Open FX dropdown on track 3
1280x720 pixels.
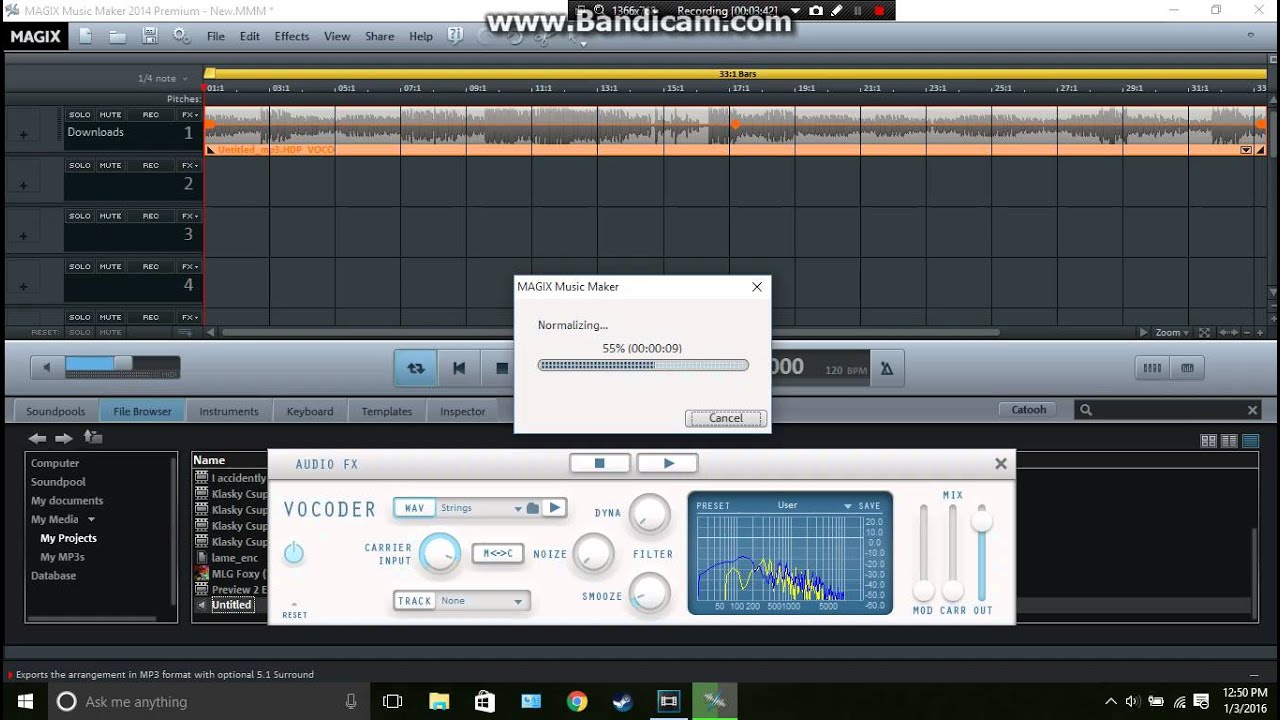coord(189,216)
